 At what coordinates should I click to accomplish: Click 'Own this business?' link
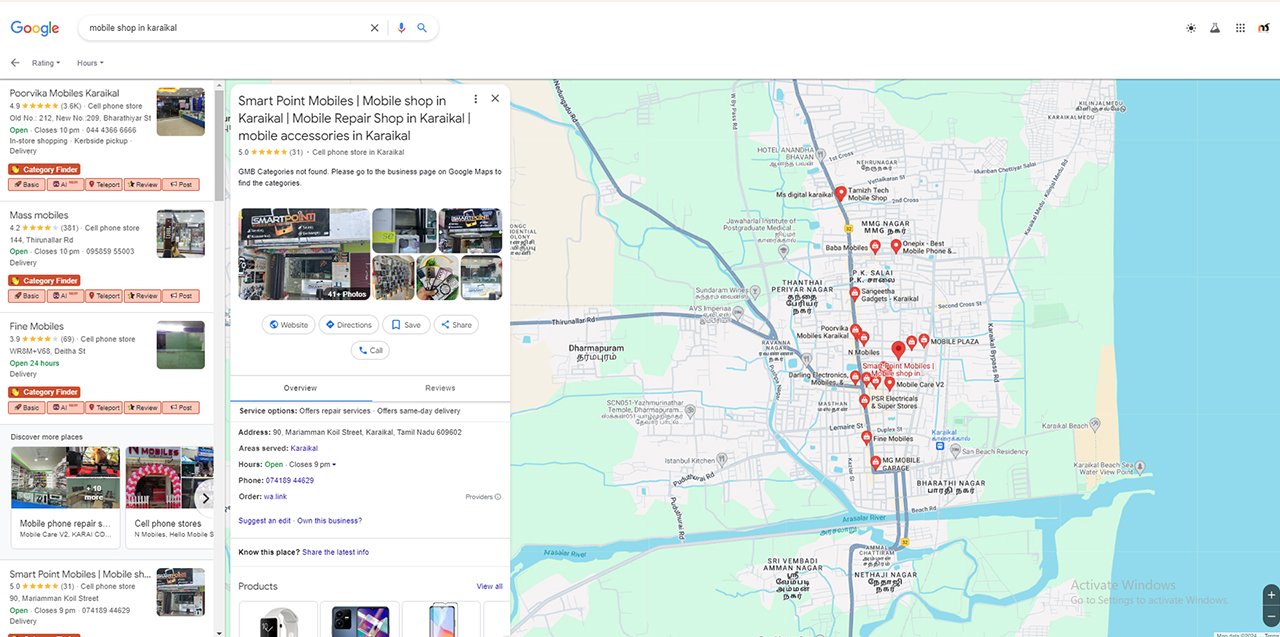coord(330,521)
